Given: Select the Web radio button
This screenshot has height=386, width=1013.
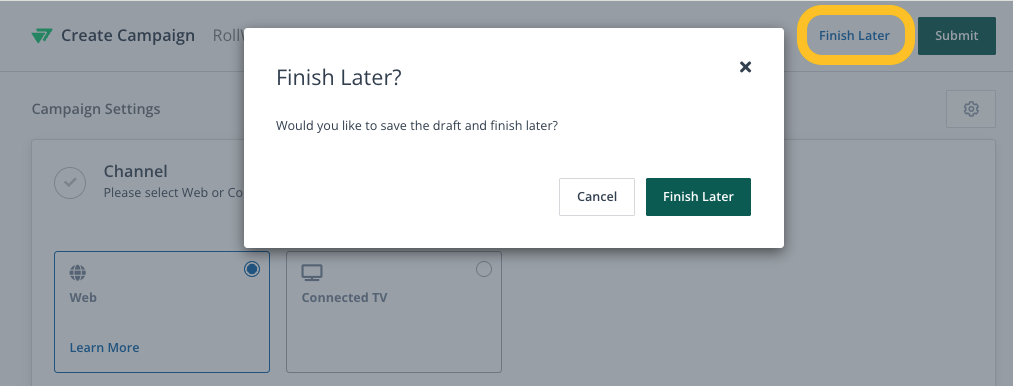Looking at the screenshot, I should click(252, 269).
